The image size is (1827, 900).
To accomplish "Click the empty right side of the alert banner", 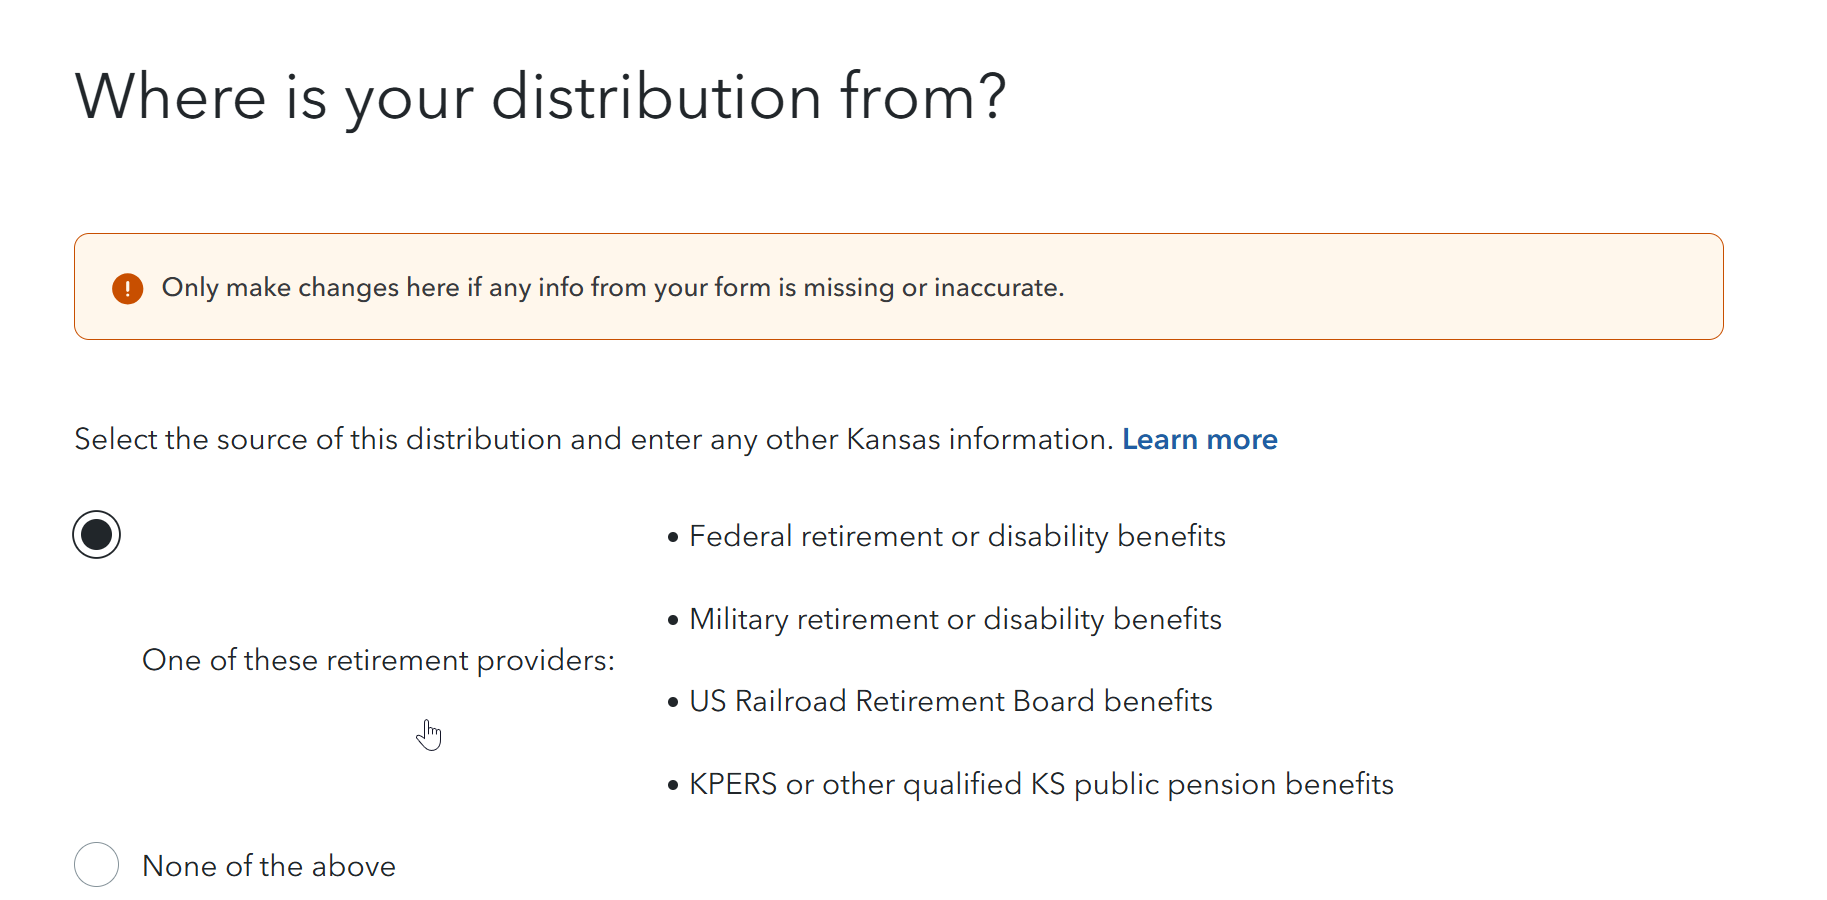I will click(1450, 288).
